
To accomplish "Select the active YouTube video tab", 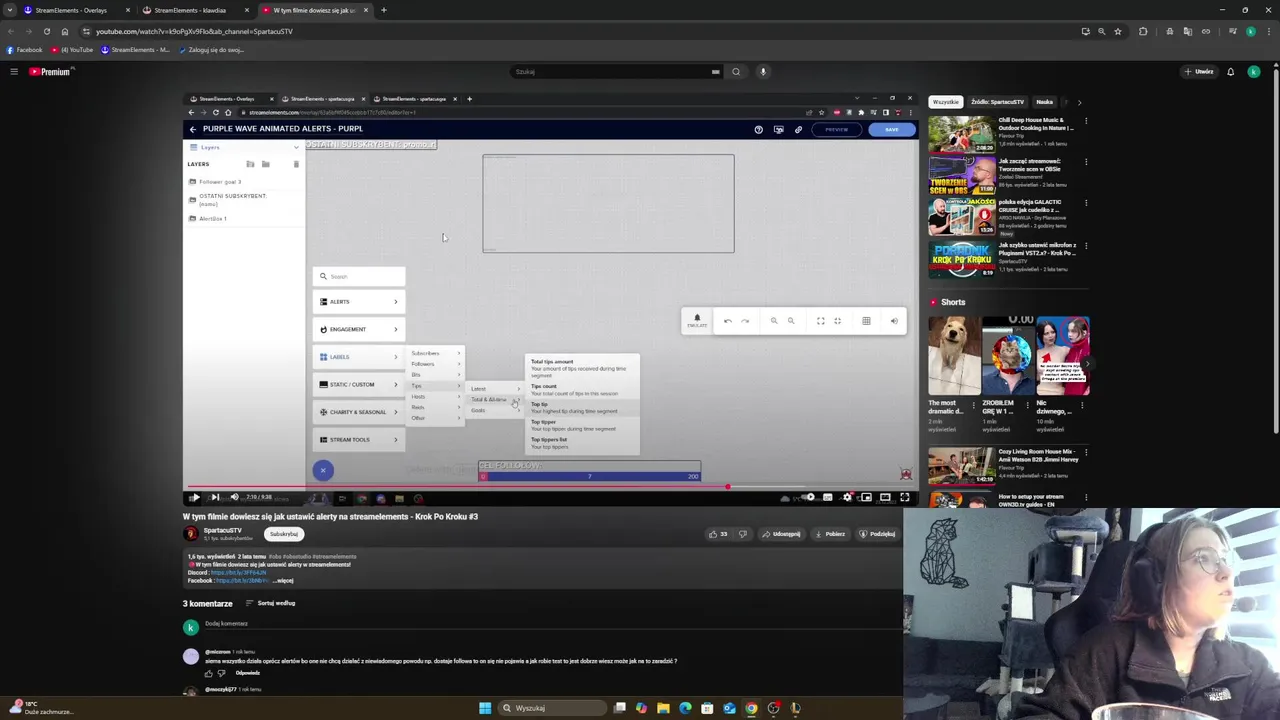I will click(x=314, y=10).
